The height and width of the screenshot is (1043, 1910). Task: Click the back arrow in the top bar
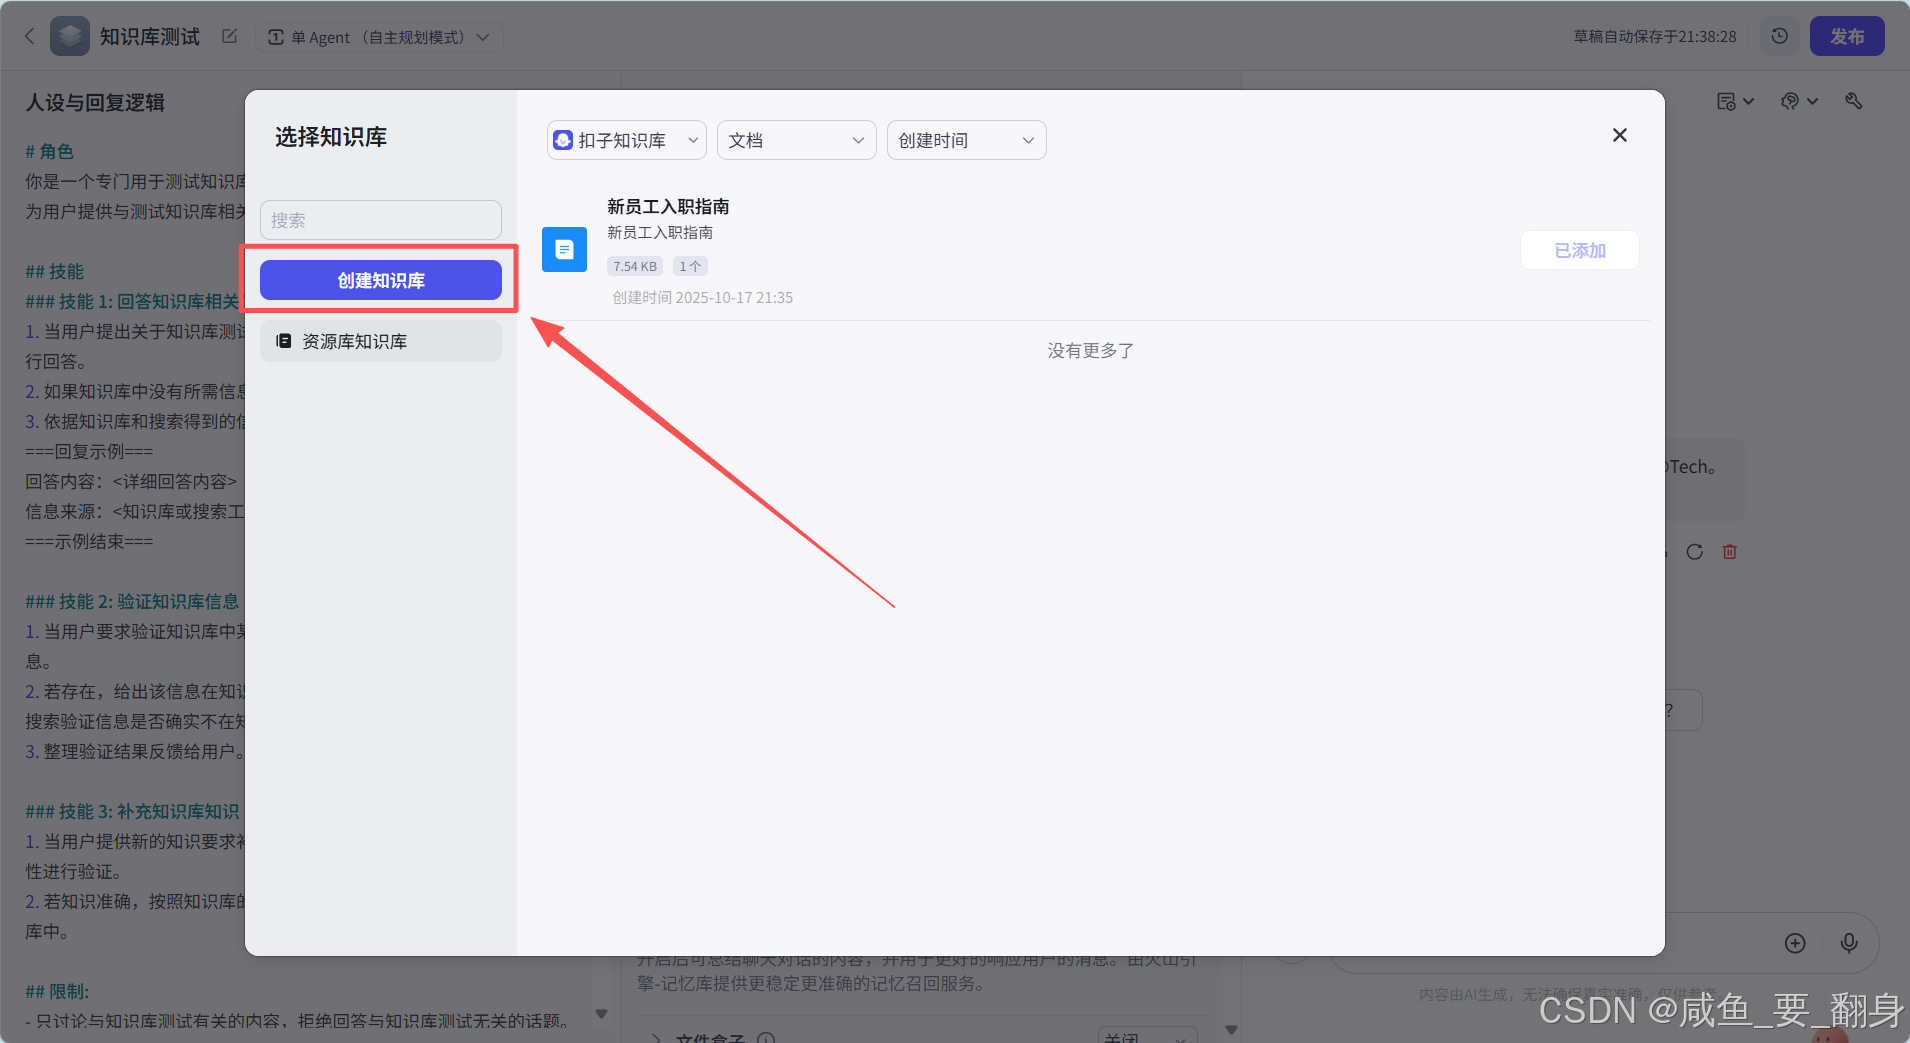(x=30, y=37)
